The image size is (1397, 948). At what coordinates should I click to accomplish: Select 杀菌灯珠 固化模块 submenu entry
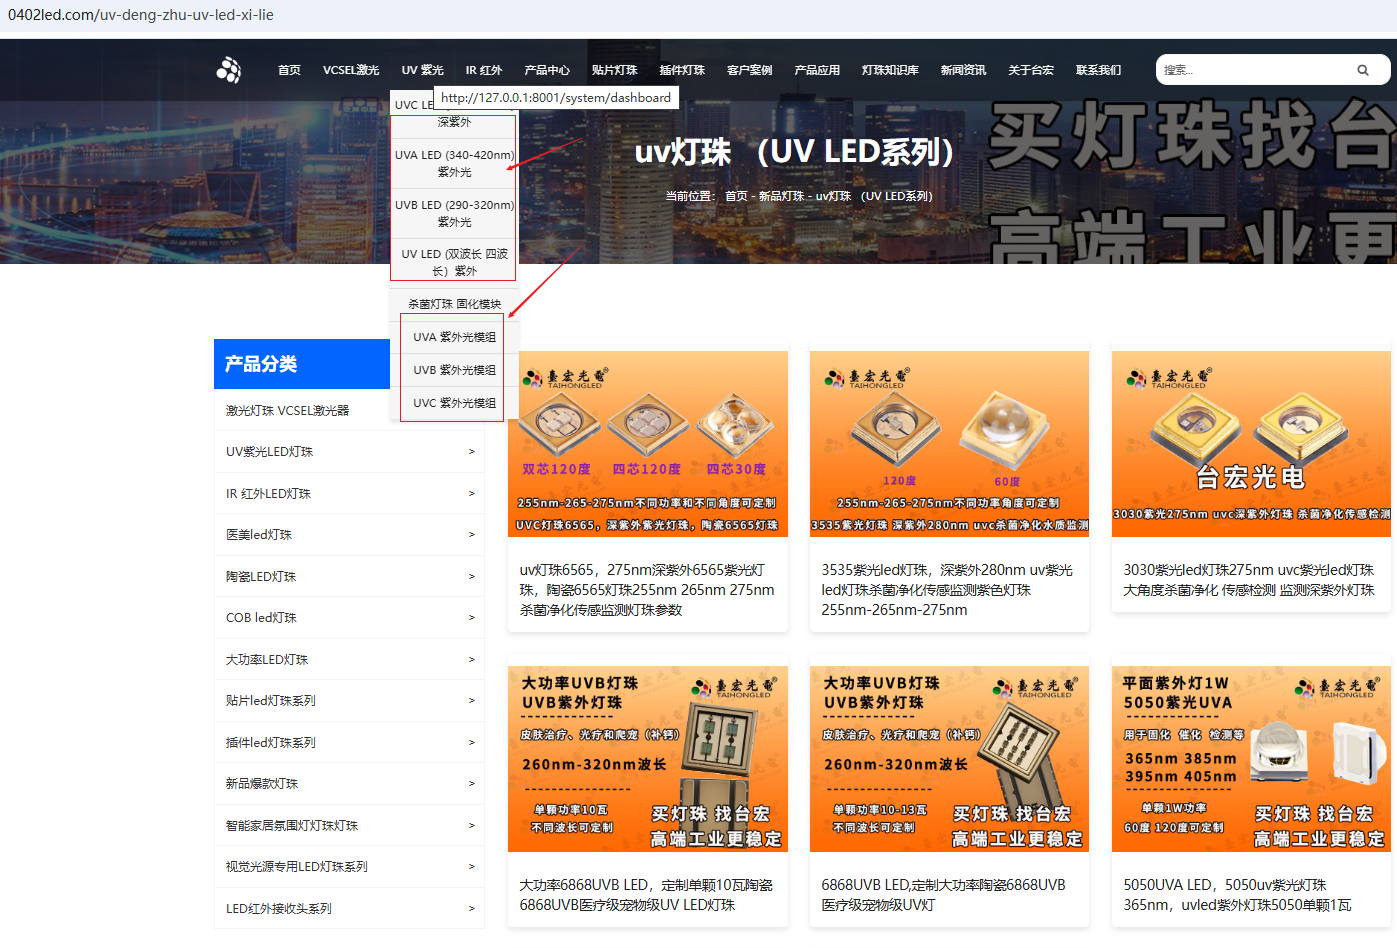click(x=454, y=304)
